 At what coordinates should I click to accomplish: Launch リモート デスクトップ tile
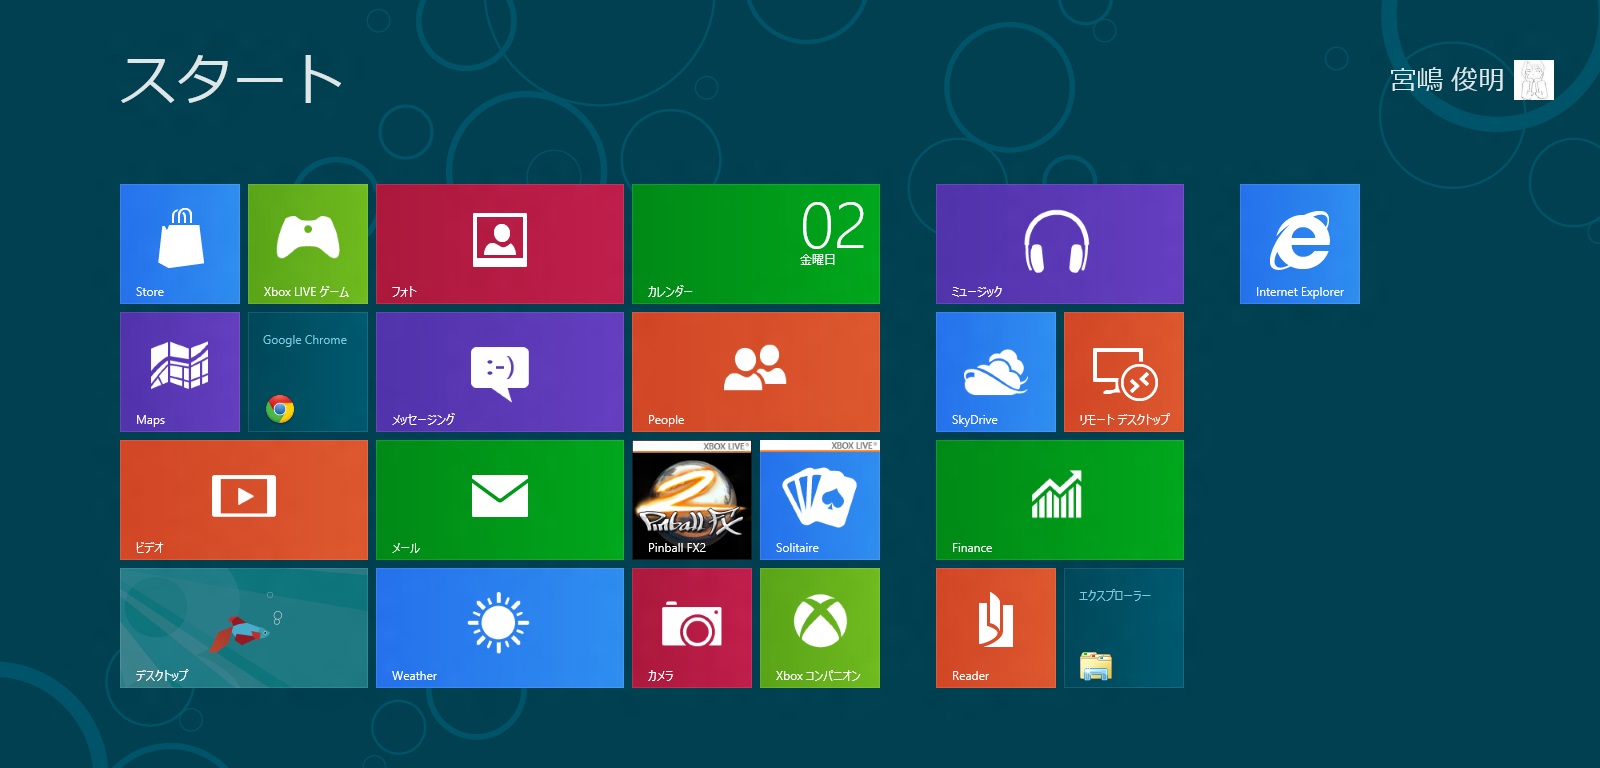pyautogui.click(x=1124, y=372)
